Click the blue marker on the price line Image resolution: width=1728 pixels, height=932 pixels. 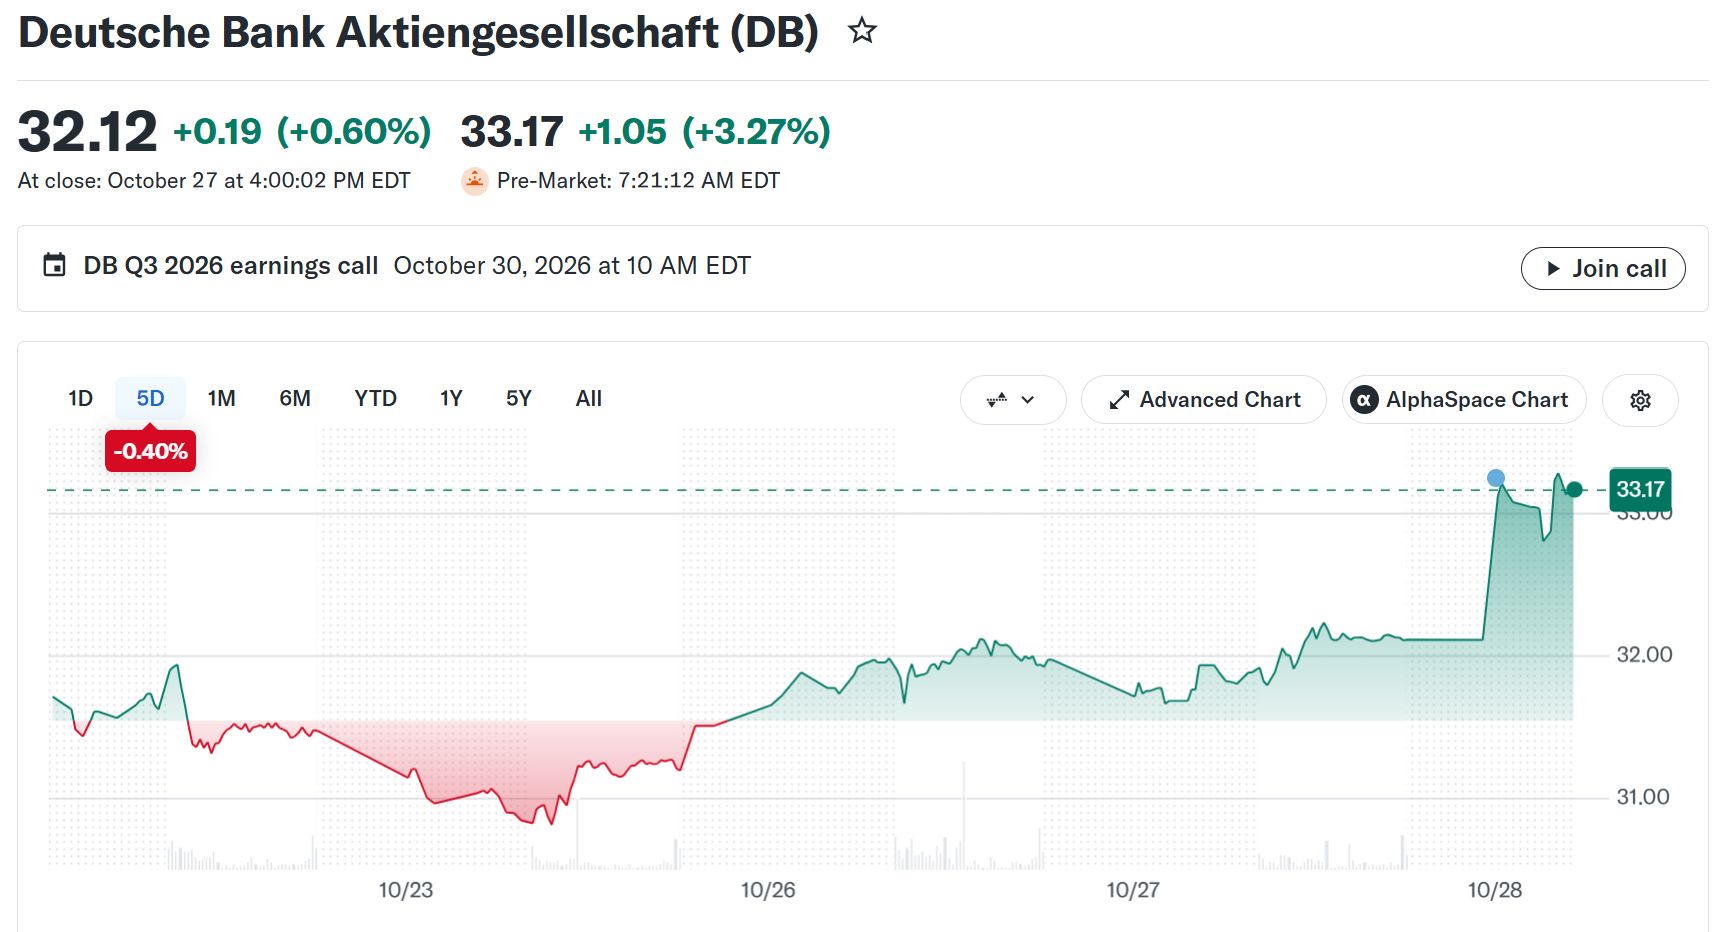(x=1496, y=478)
